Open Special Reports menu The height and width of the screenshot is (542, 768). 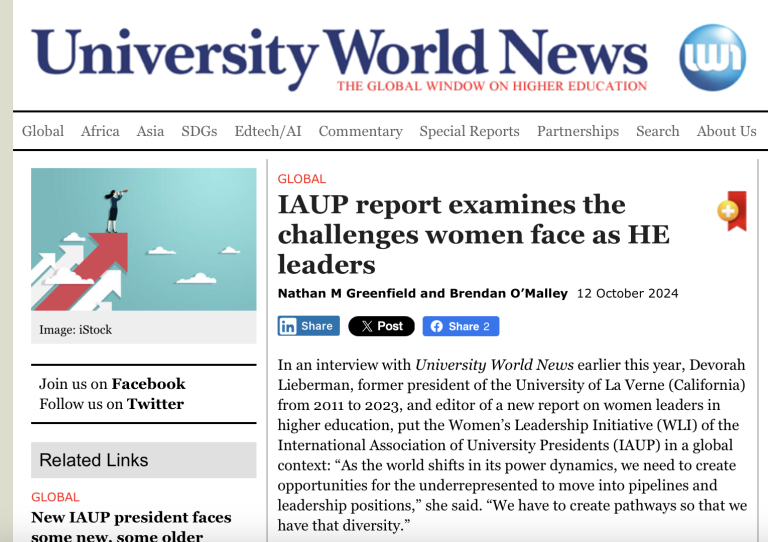469,131
